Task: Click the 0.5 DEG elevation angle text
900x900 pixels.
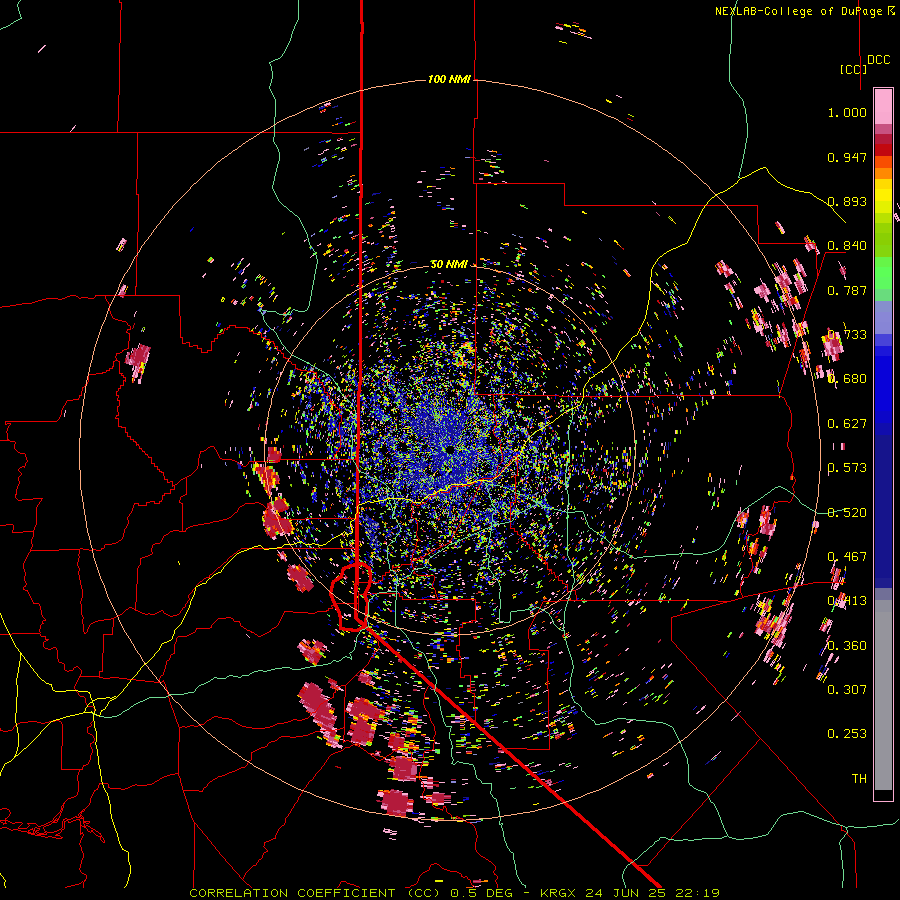Action: click(480, 893)
